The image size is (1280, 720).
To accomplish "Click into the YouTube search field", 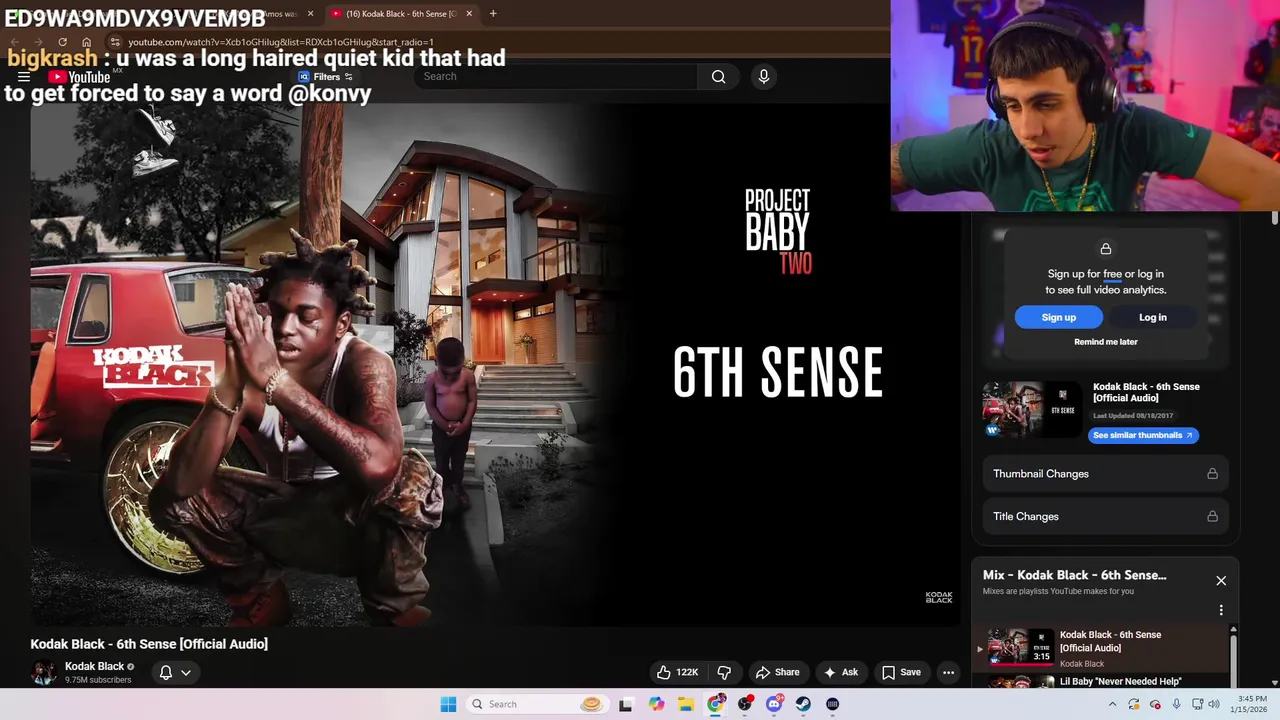I will 555,77.
